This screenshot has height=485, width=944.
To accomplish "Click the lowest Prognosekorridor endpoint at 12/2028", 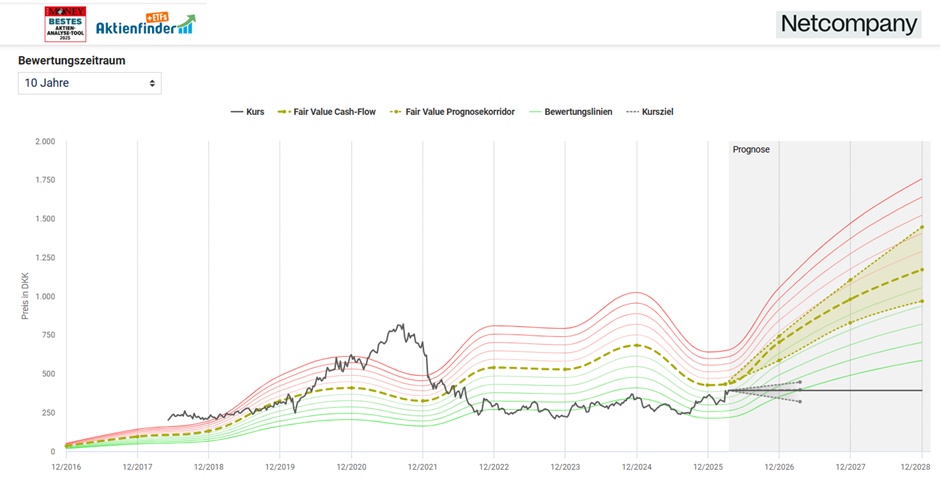I will tap(921, 301).
